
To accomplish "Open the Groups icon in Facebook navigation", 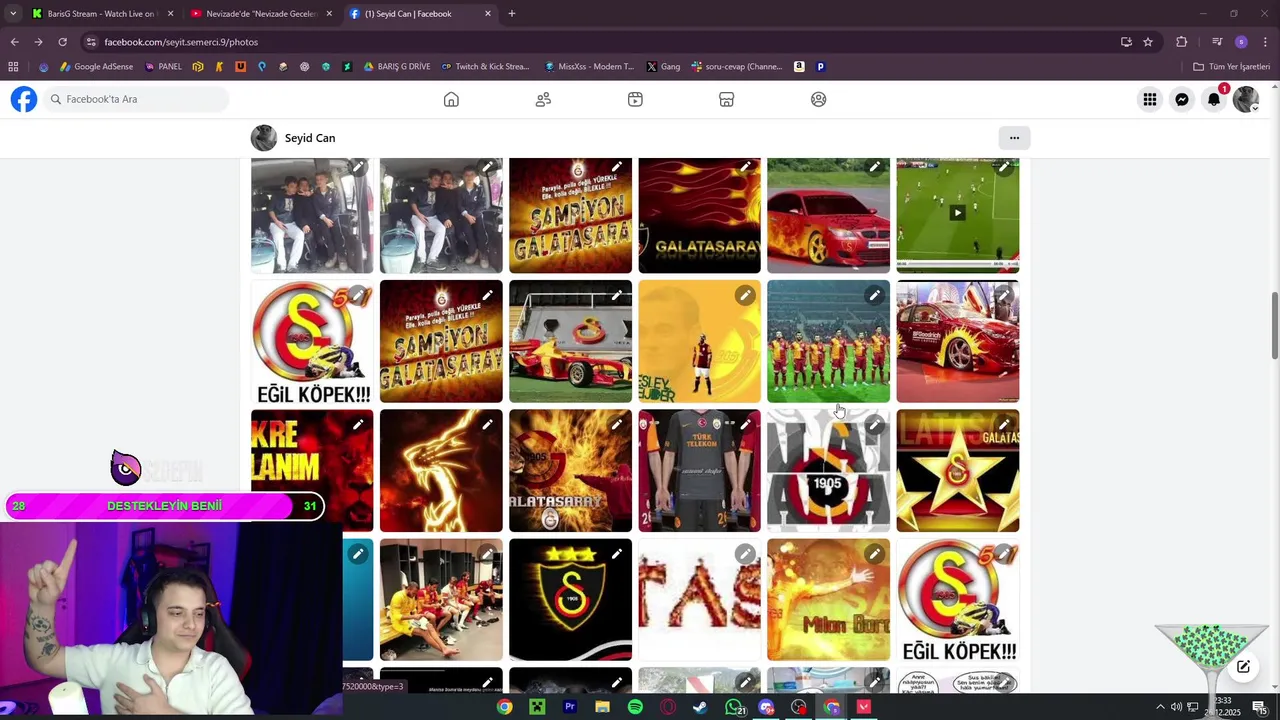I will 819,99.
